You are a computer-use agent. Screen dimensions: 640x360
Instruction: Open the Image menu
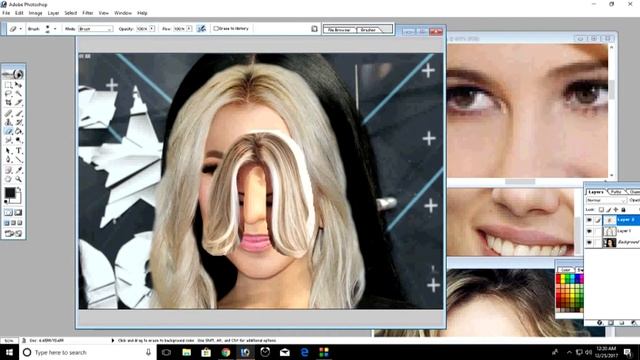tap(36, 13)
